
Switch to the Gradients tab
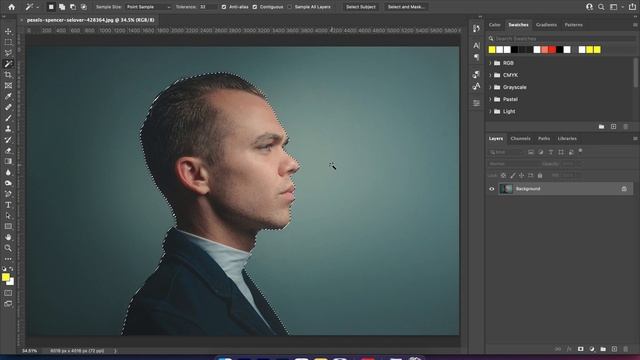546,25
